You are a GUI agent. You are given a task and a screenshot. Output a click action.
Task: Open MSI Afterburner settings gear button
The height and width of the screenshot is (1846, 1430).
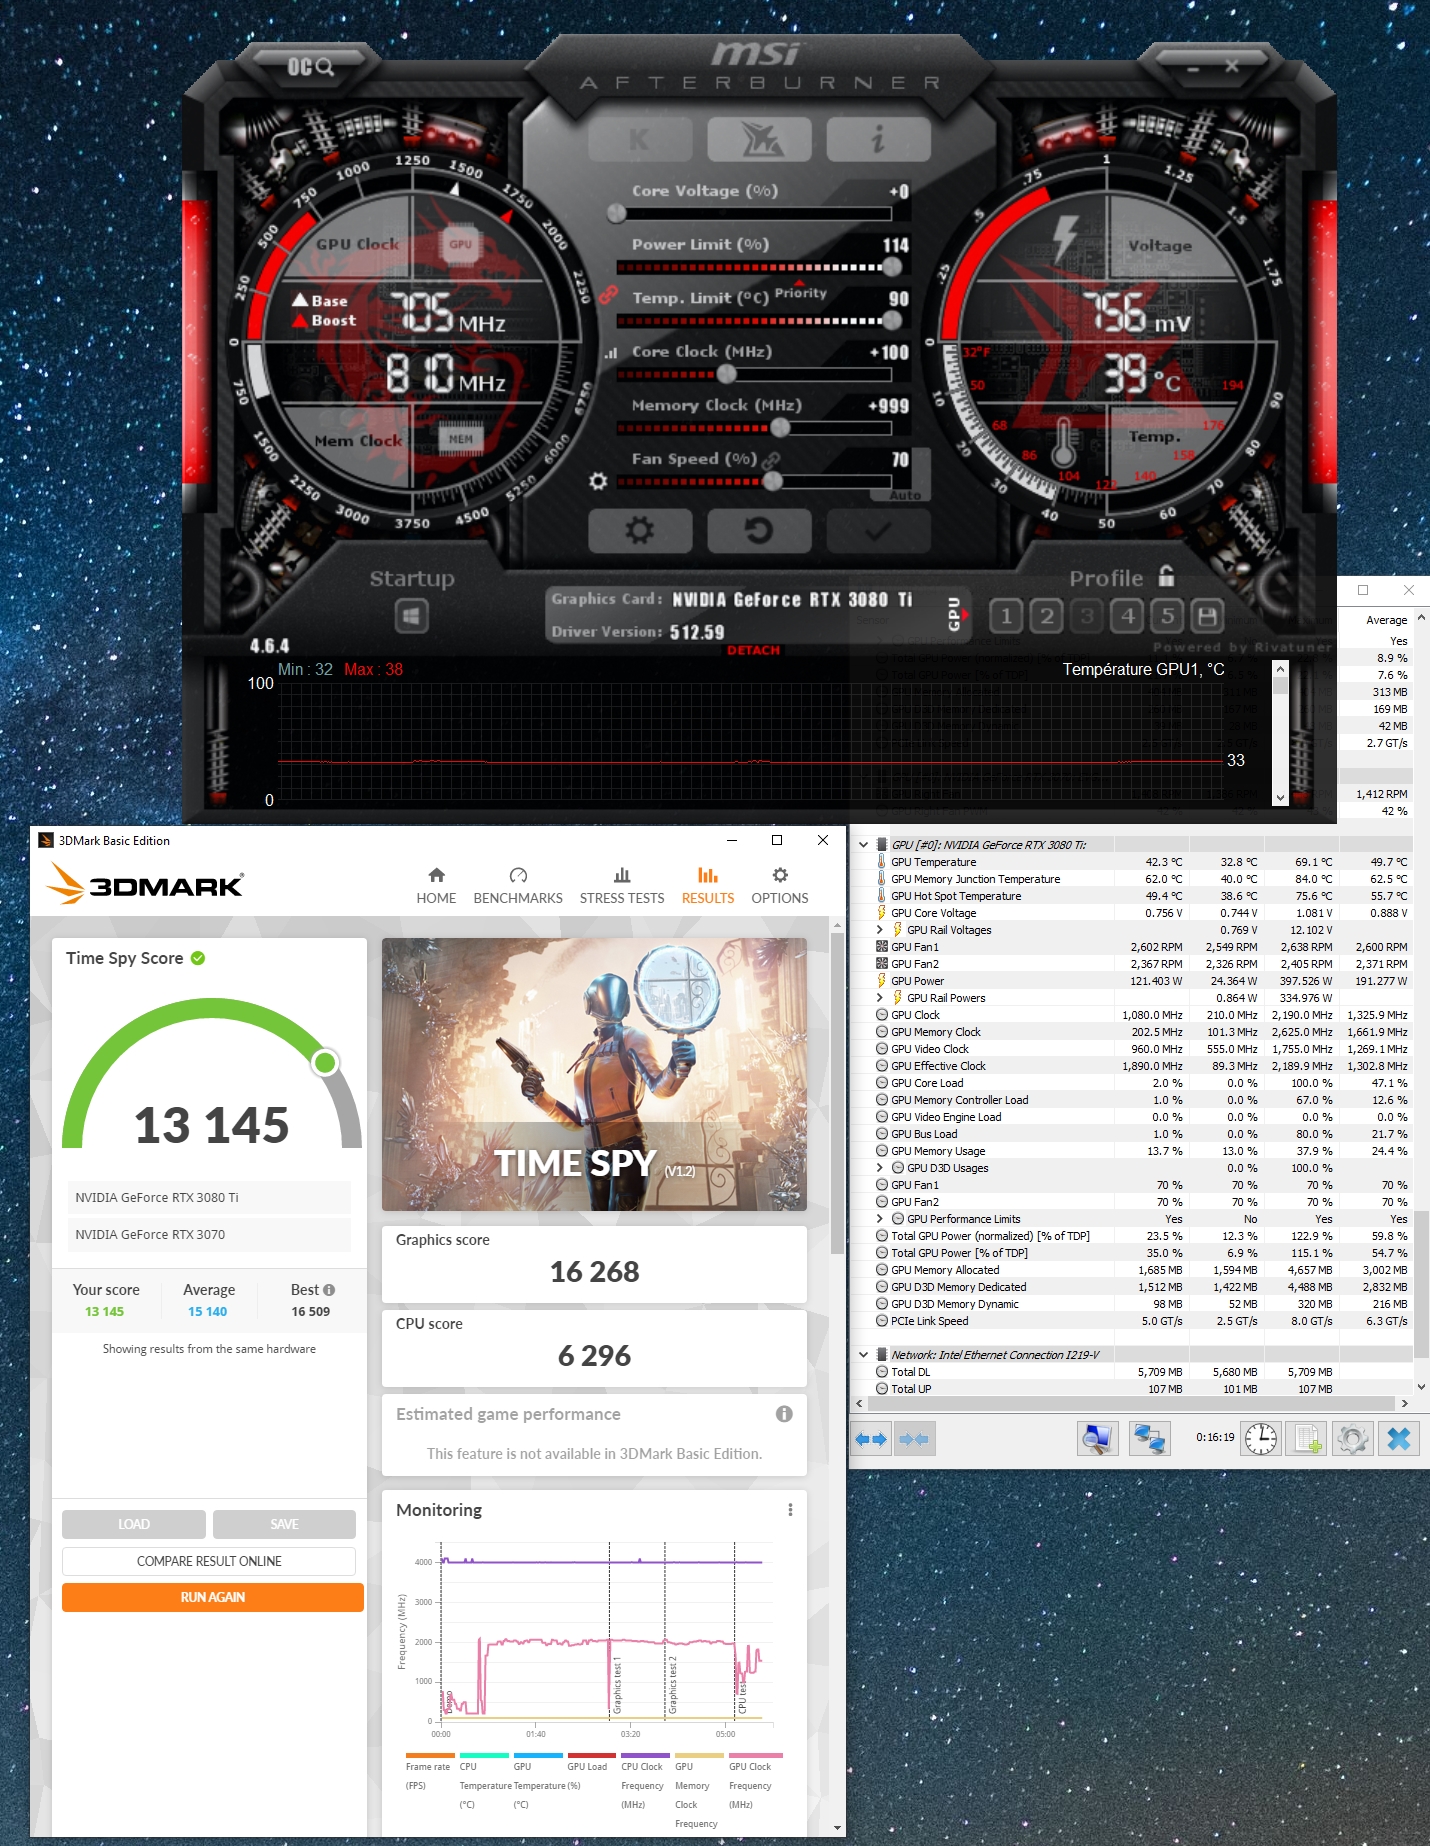640,530
